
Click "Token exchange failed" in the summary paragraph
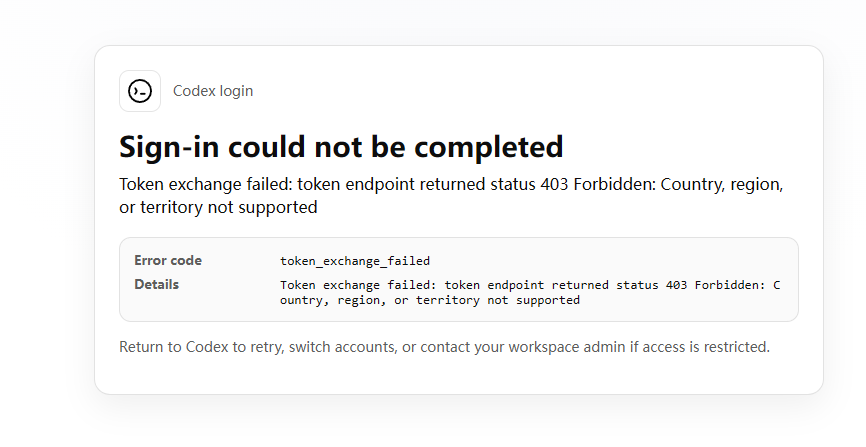point(205,184)
